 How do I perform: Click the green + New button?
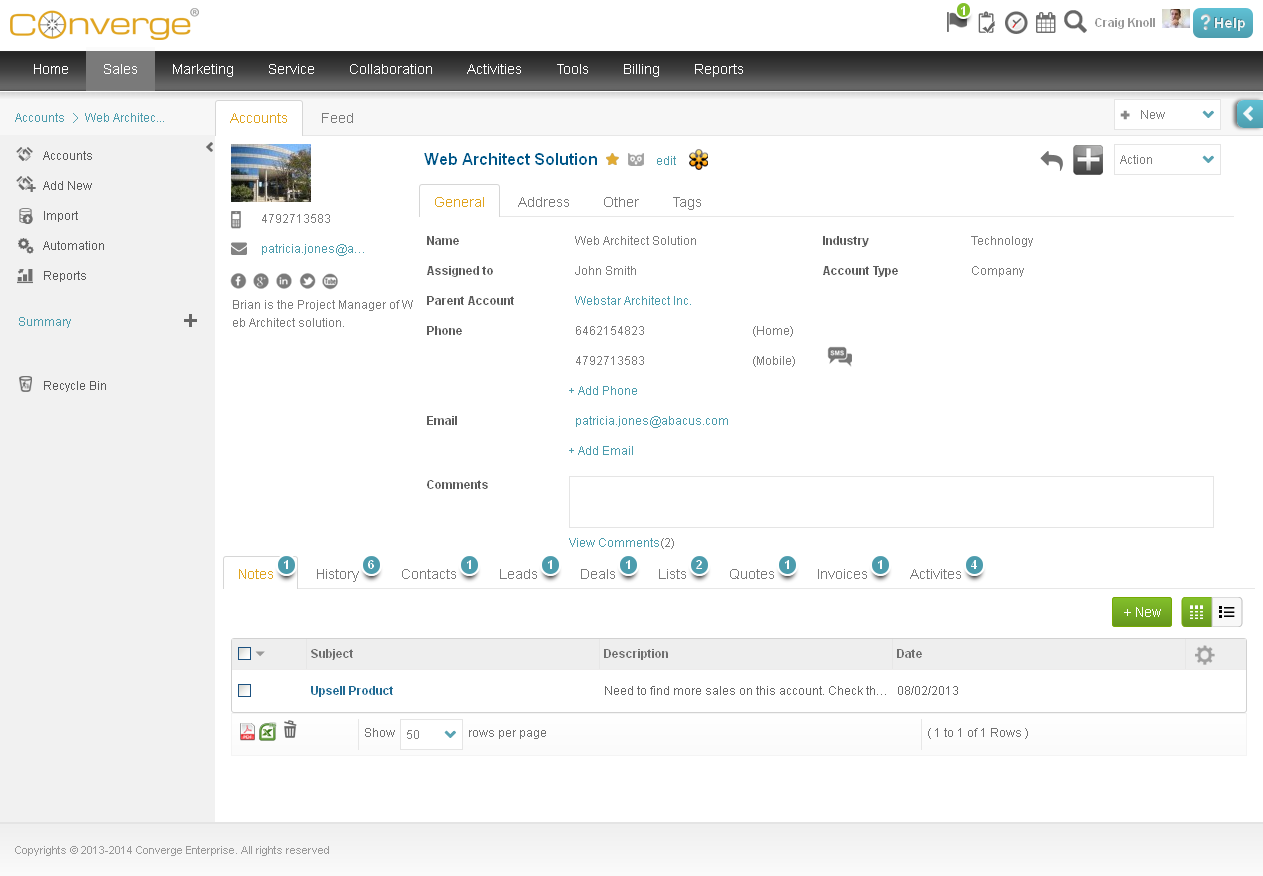1142,612
